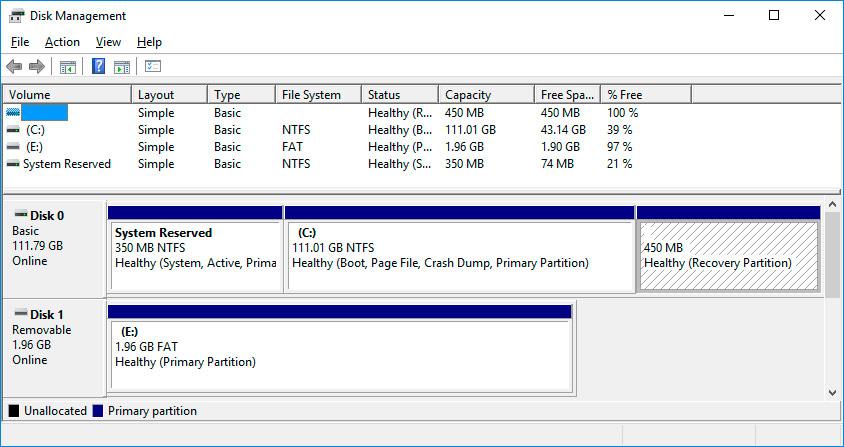Click the 43.14 GB free space cell
This screenshot has width=844, height=447.
point(563,130)
